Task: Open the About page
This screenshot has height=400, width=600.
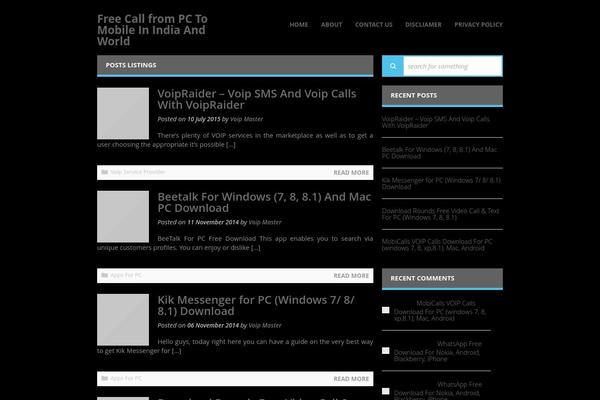Action: point(331,24)
